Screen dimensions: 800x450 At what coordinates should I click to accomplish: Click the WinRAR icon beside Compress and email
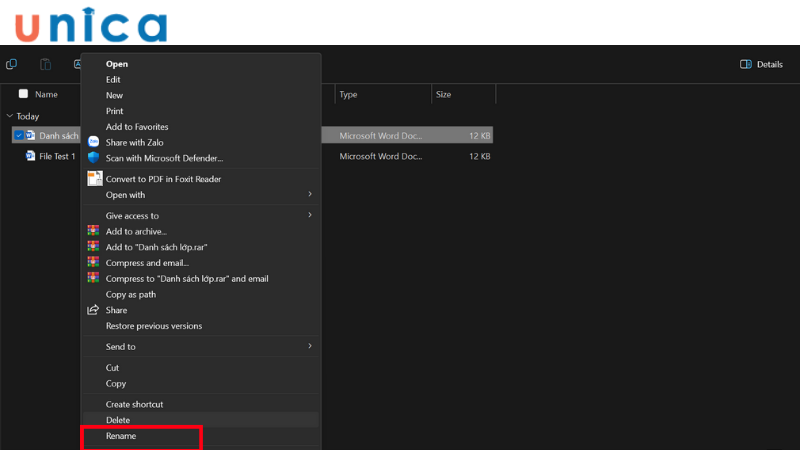point(94,262)
